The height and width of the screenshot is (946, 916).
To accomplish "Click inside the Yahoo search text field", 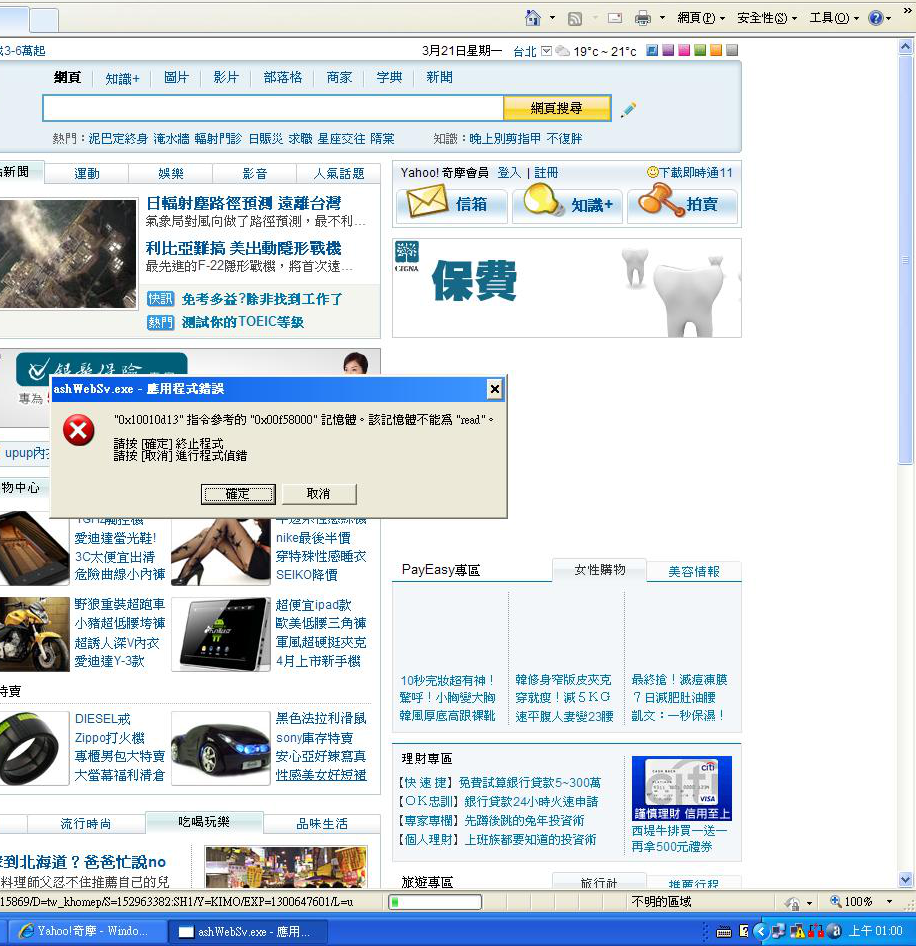I will point(272,108).
